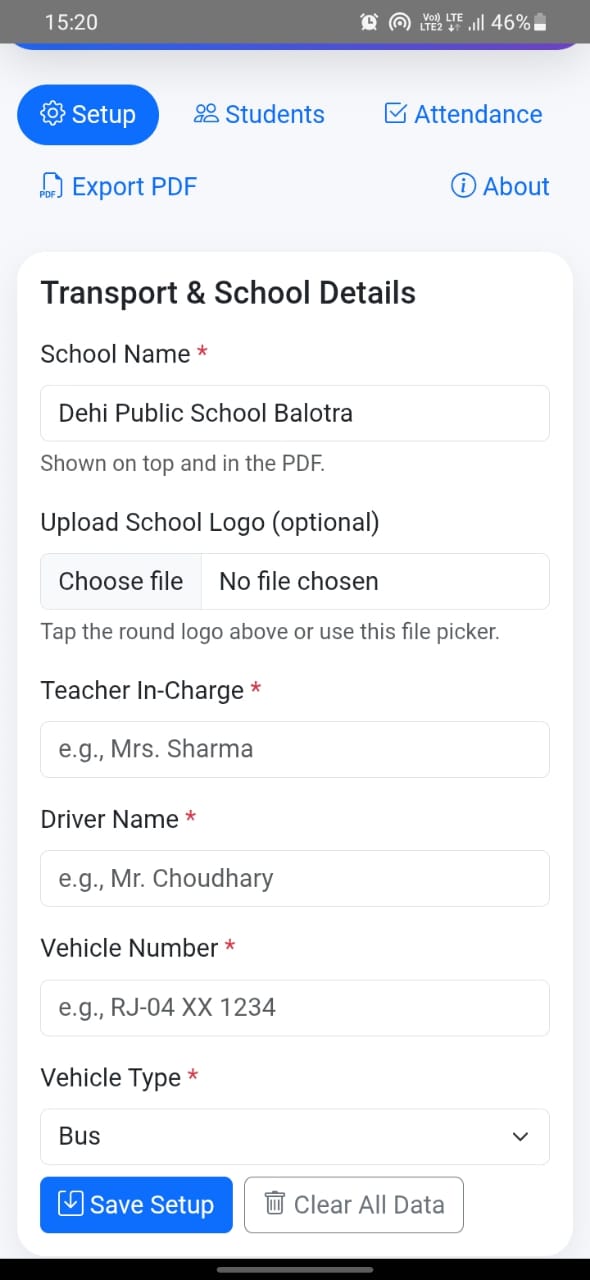This screenshot has width=590, height=1280.
Task: Click the PDF document icon beside Export PDF
Action: [49, 185]
